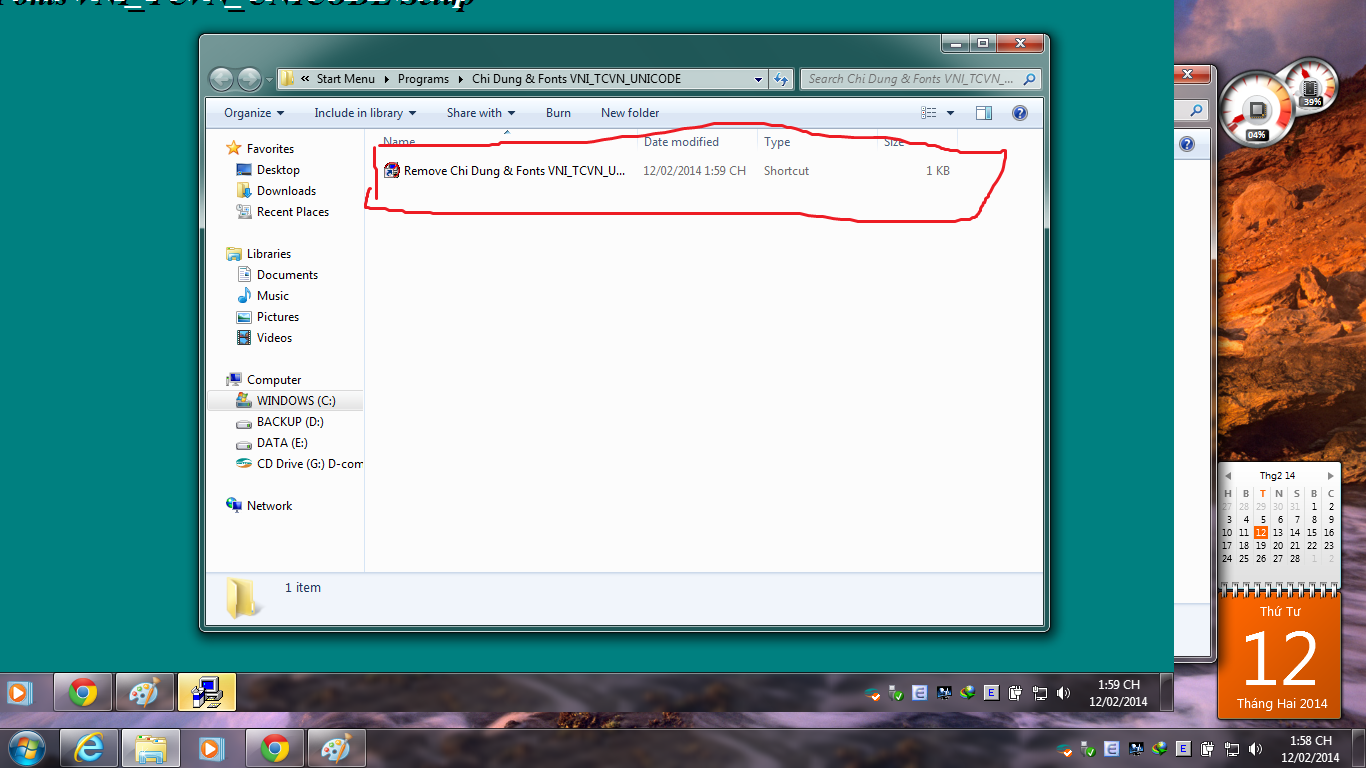Image resolution: width=1366 pixels, height=768 pixels.
Task: Click the change your view icon
Action: pos(929,113)
